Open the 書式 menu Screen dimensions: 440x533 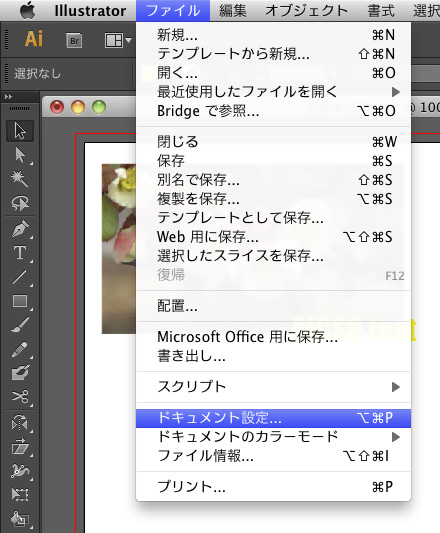click(x=381, y=11)
